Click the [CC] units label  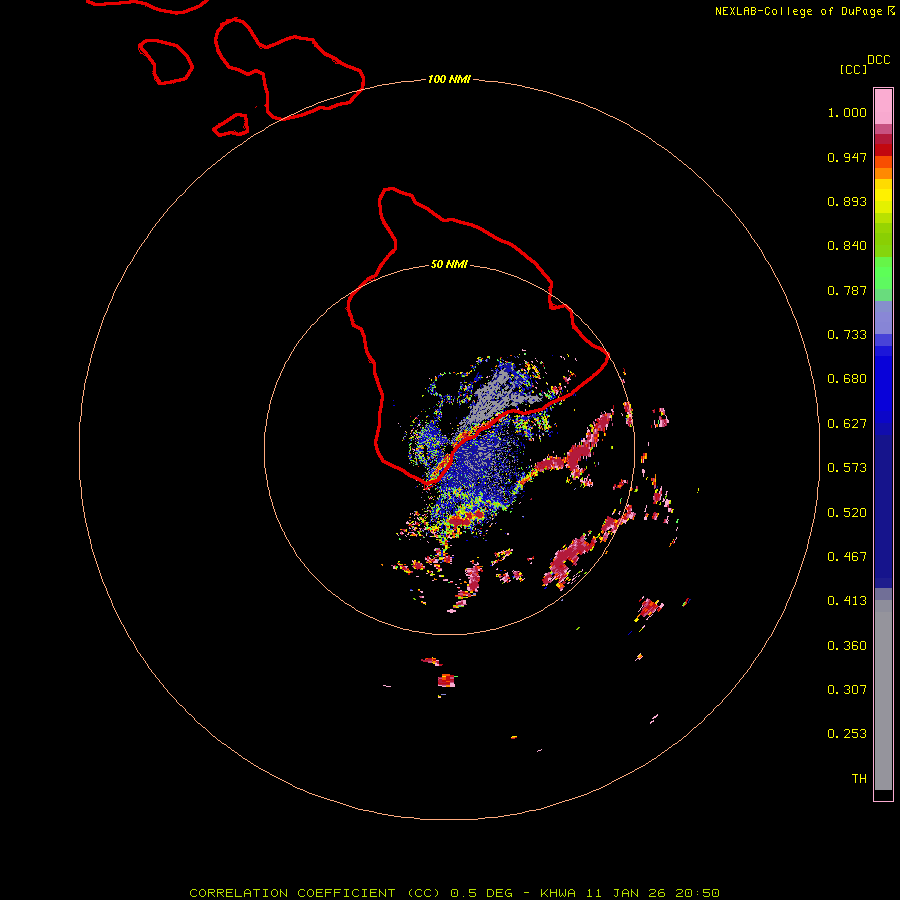coord(853,69)
